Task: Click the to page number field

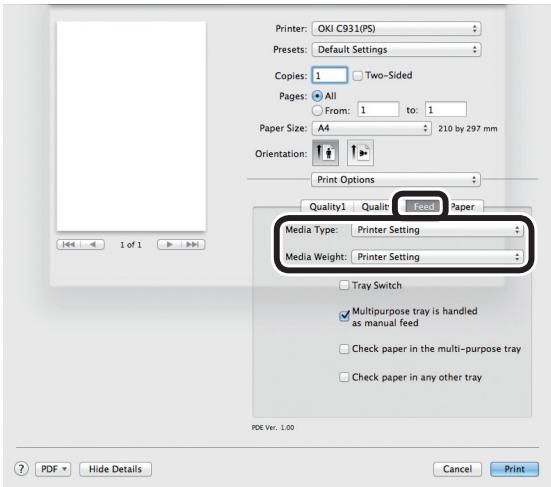Action: 446,109
